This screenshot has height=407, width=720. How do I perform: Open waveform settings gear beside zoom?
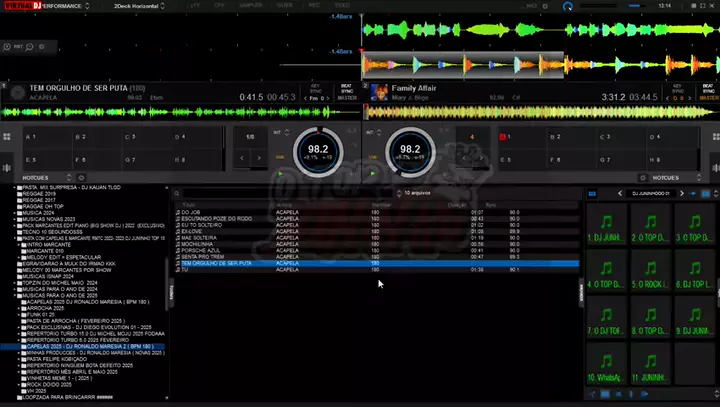(x=41, y=47)
